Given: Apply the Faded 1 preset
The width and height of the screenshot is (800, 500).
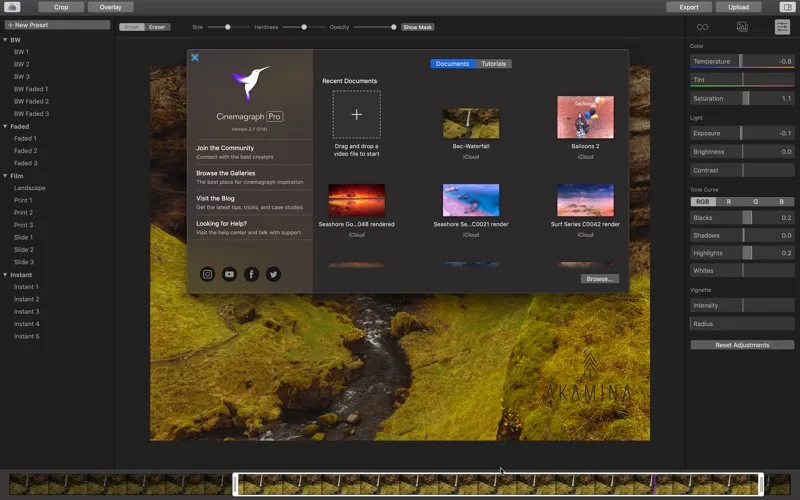Looking at the screenshot, I should coord(26,139).
